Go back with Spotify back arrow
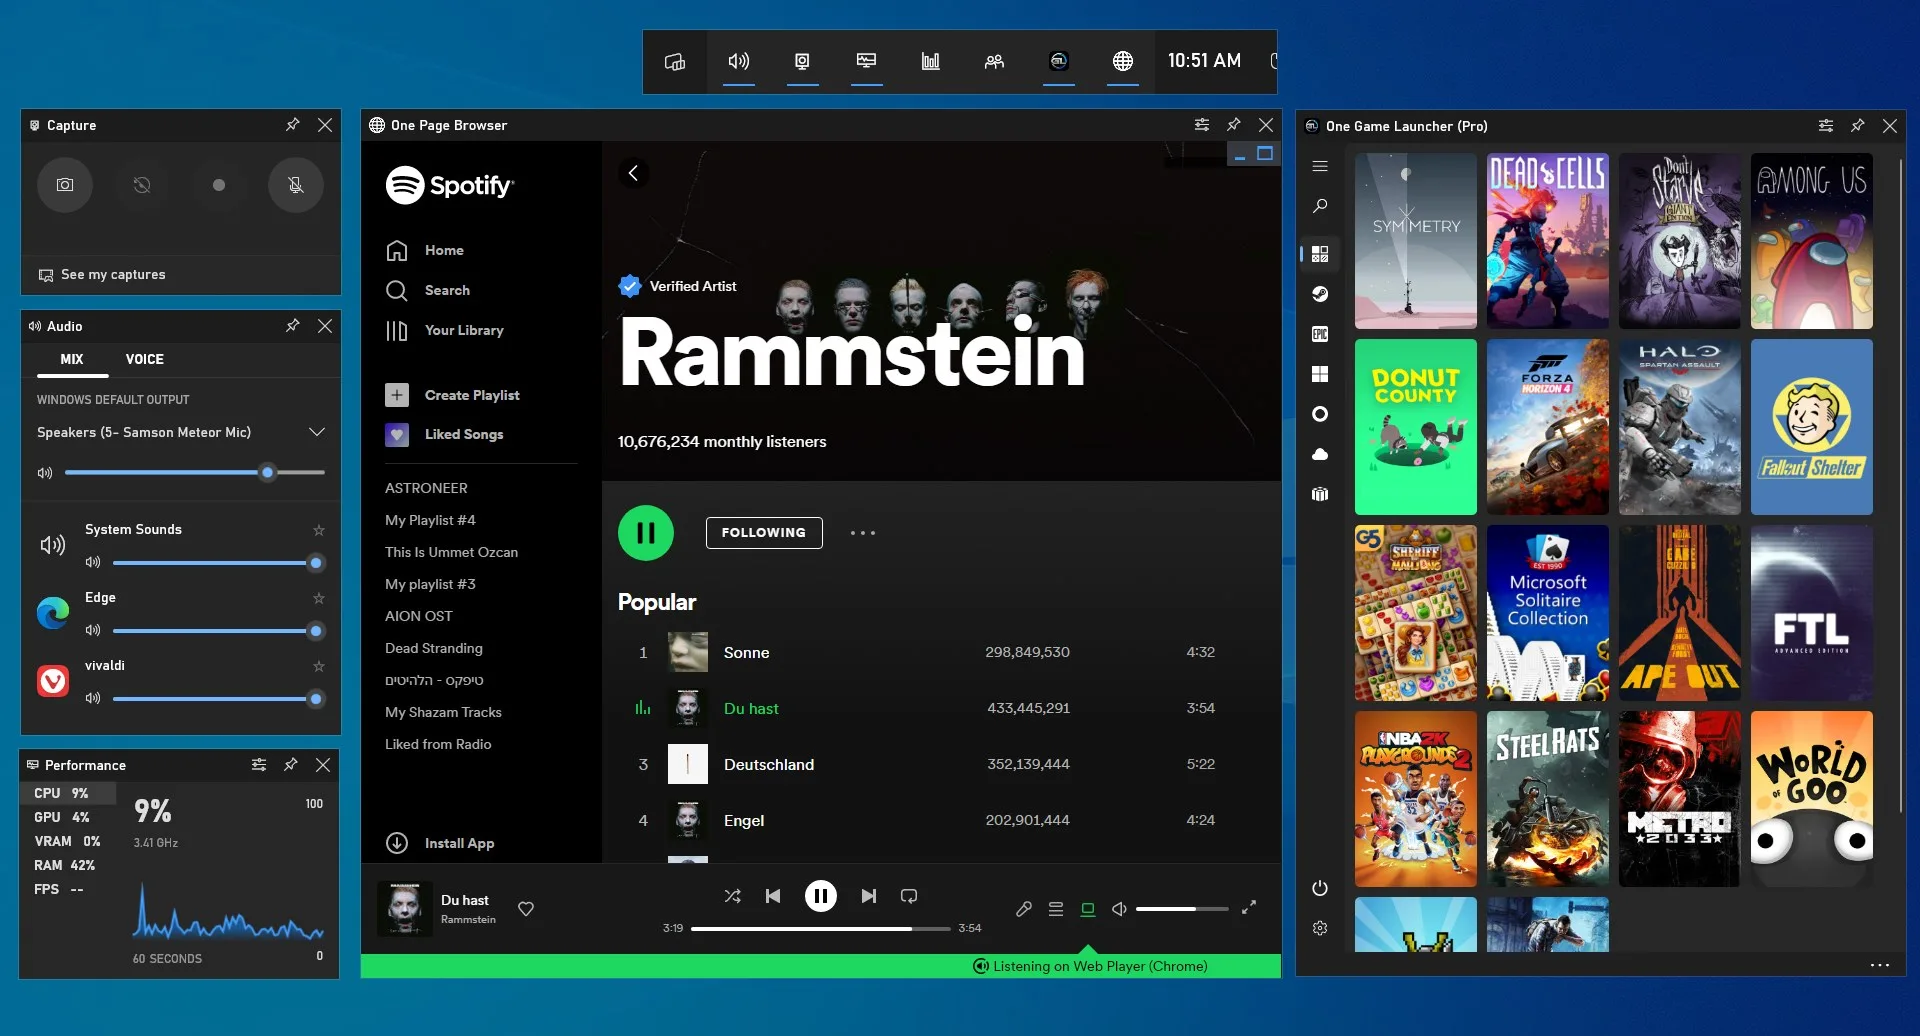1920x1036 pixels. 633,173
